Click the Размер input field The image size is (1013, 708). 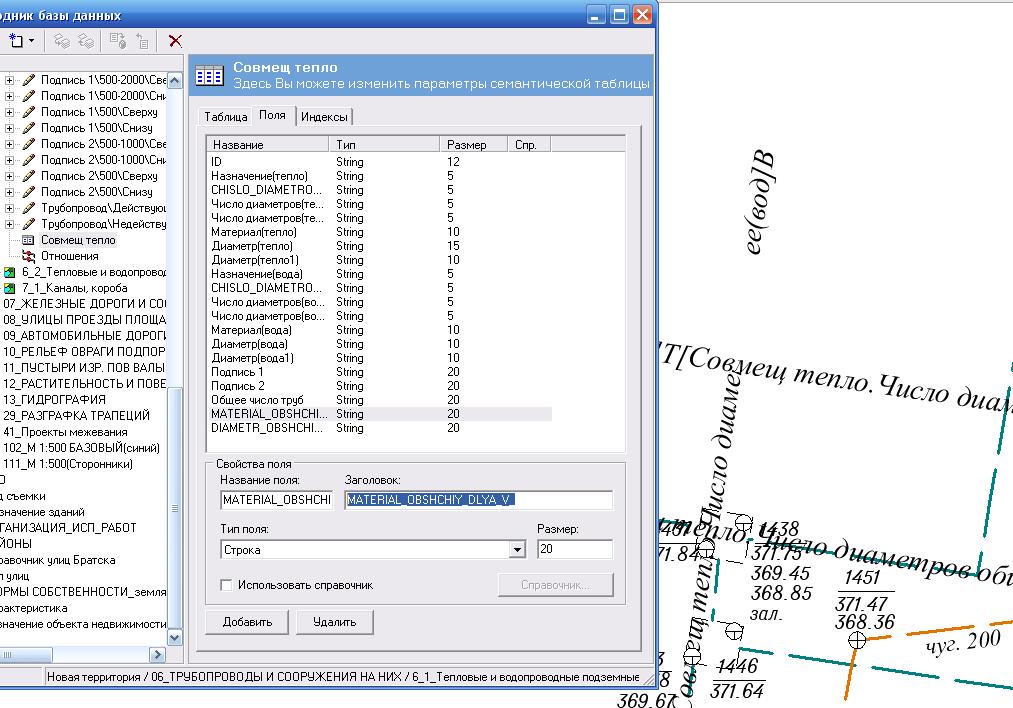[574, 549]
